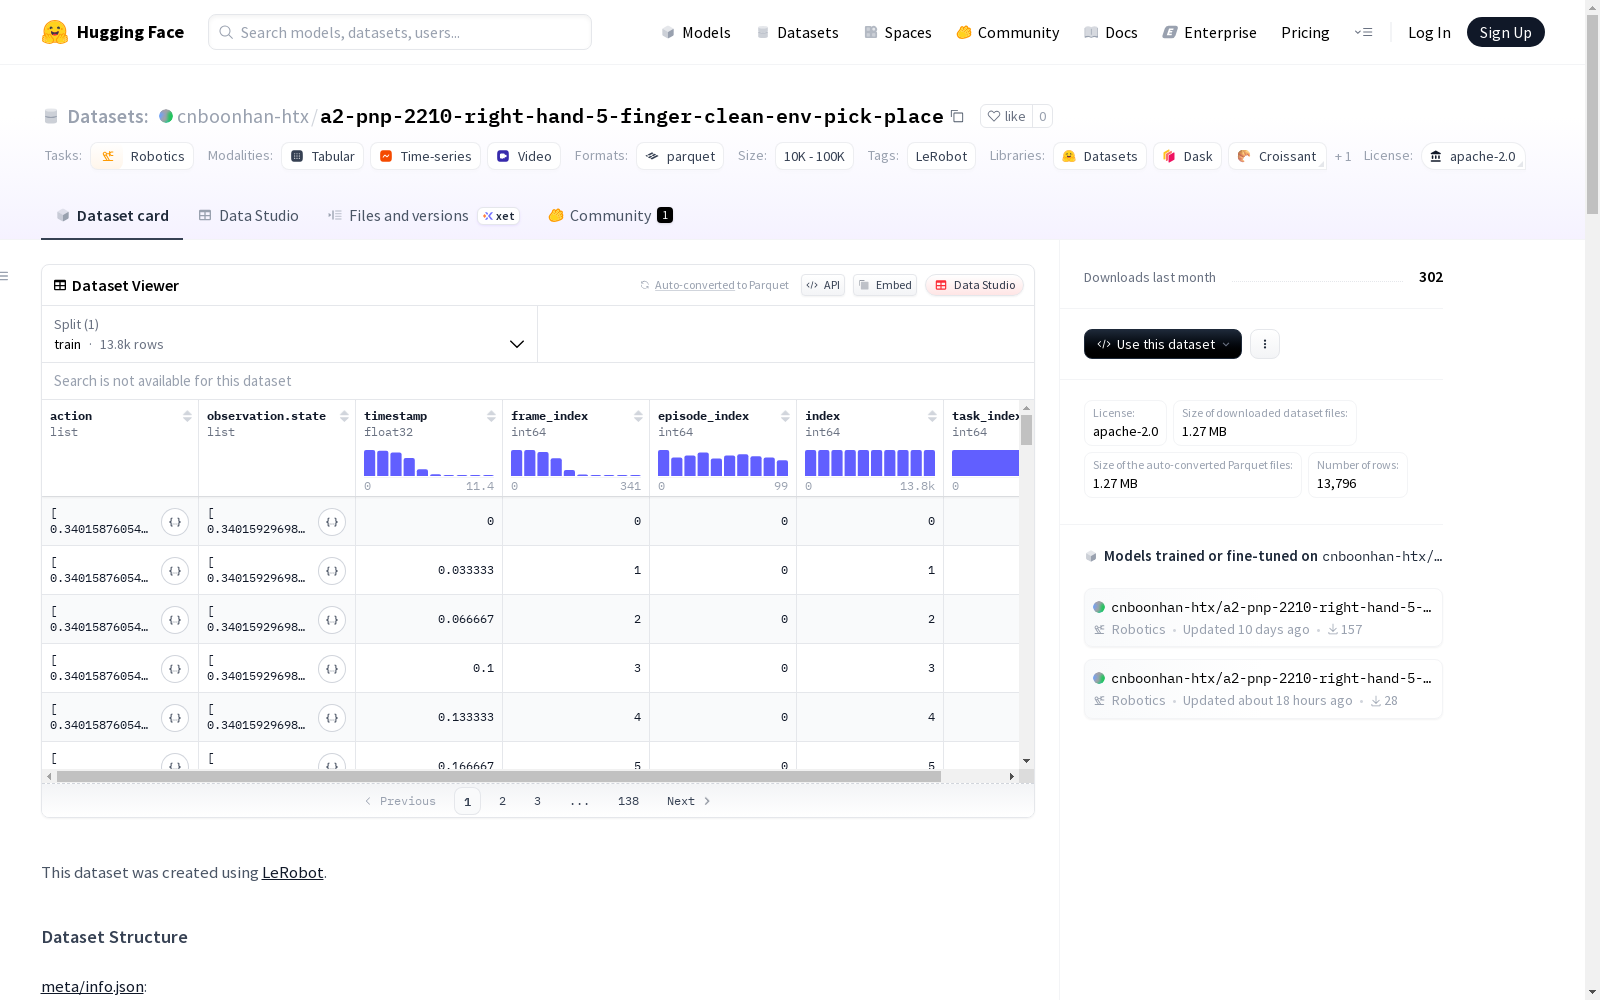Go to the Next page of rows
The height and width of the screenshot is (1000, 1600).
689,801
